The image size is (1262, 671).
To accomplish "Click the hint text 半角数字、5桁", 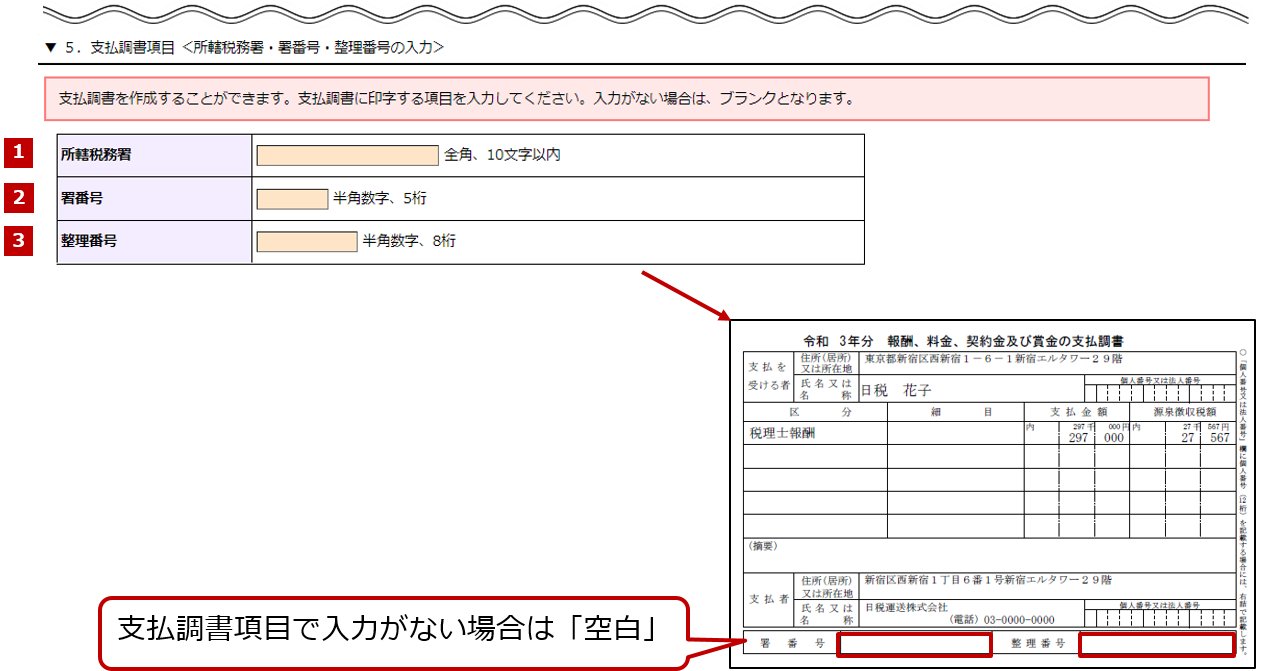I will tap(379, 199).
